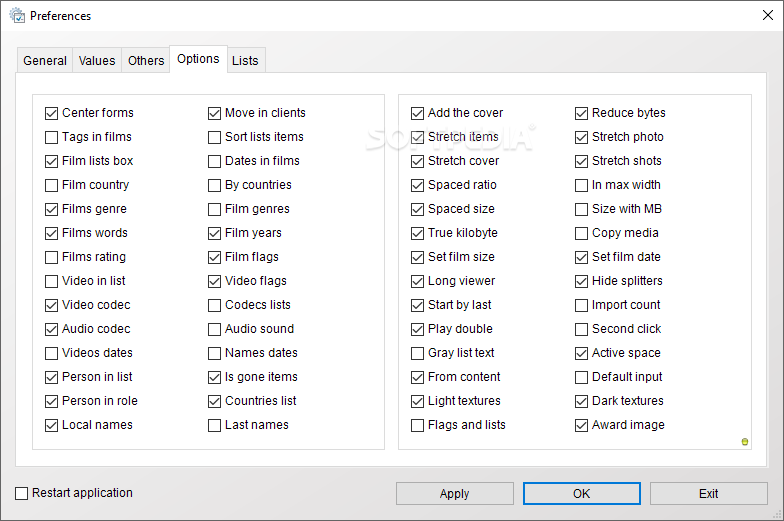Confirm with the OK button
The height and width of the screenshot is (521, 784).
point(582,494)
